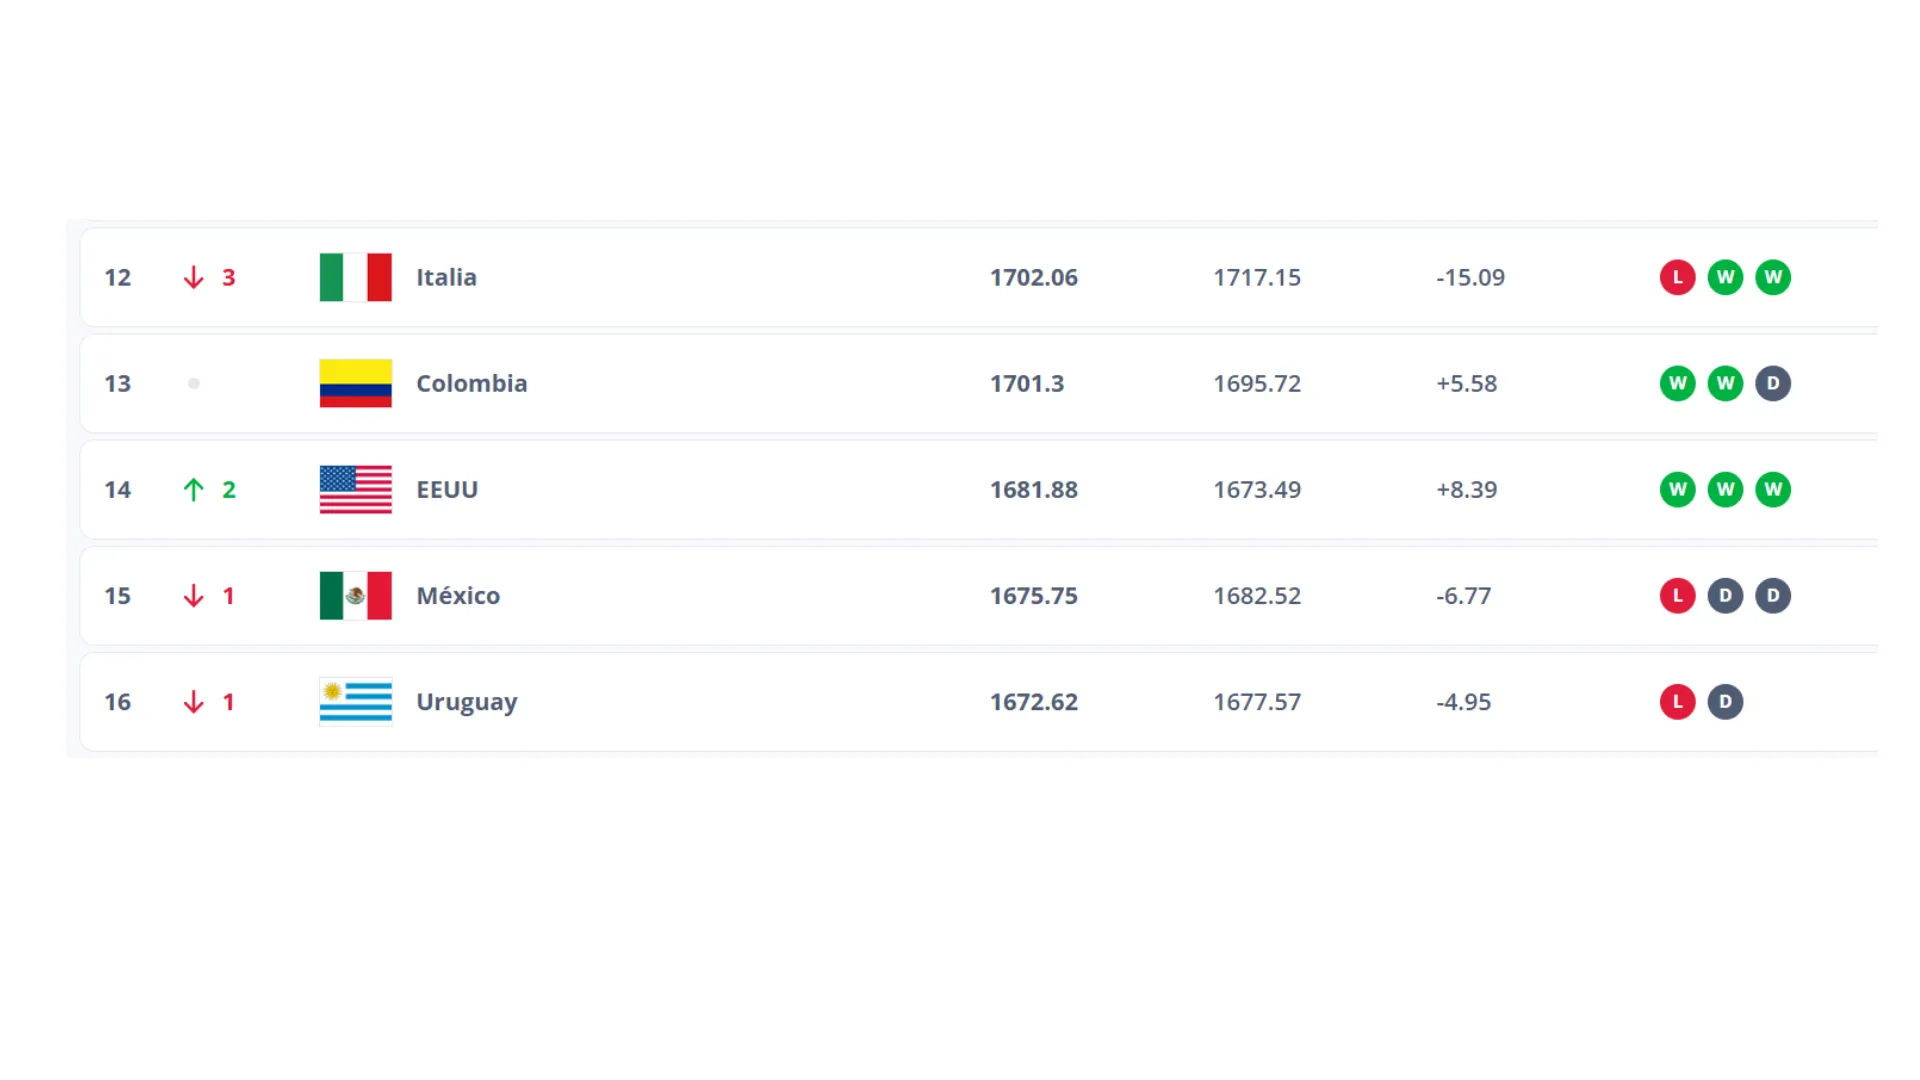
Task: Click Italia's red L result badge
Action: (x=1677, y=277)
